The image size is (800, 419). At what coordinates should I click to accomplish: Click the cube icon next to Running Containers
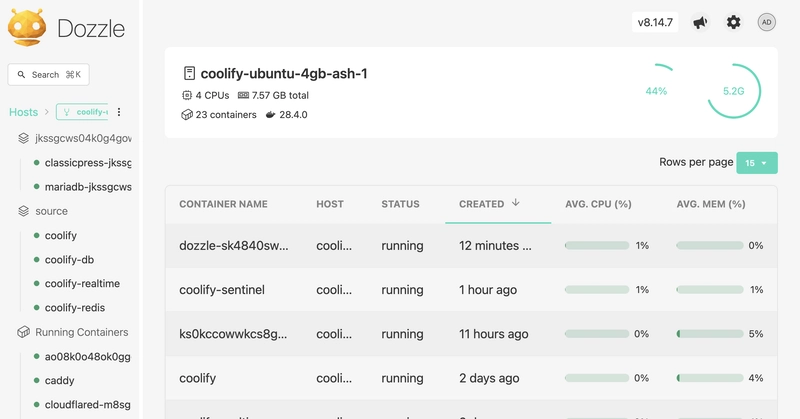(x=24, y=332)
